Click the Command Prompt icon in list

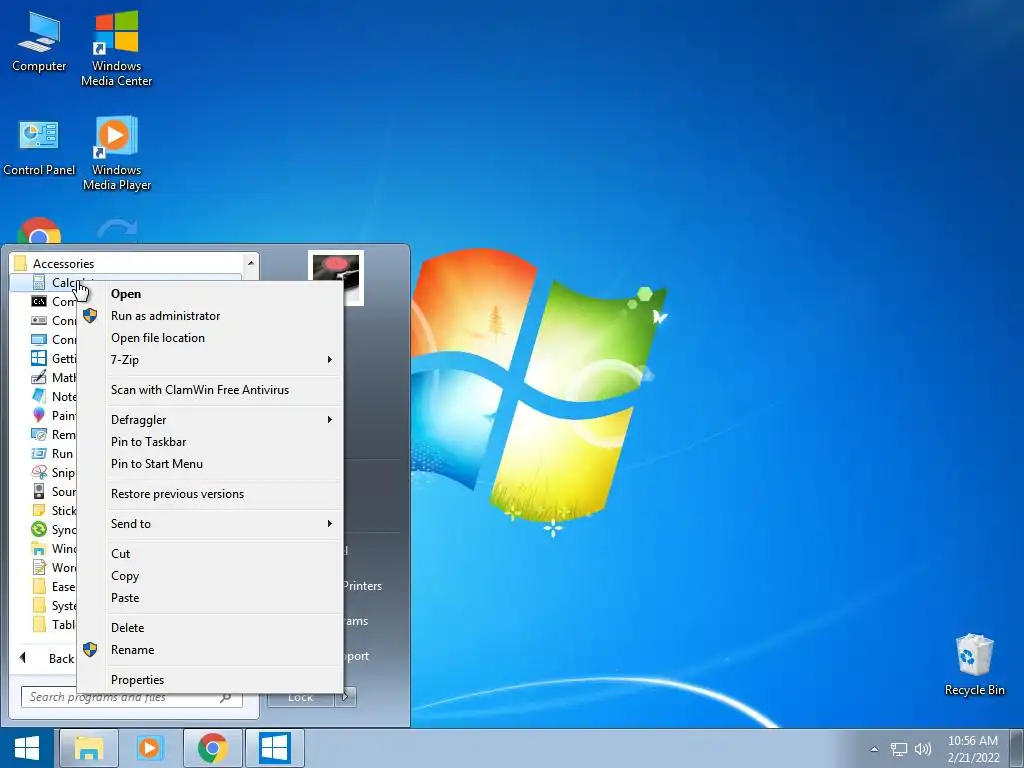coord(39,302)
